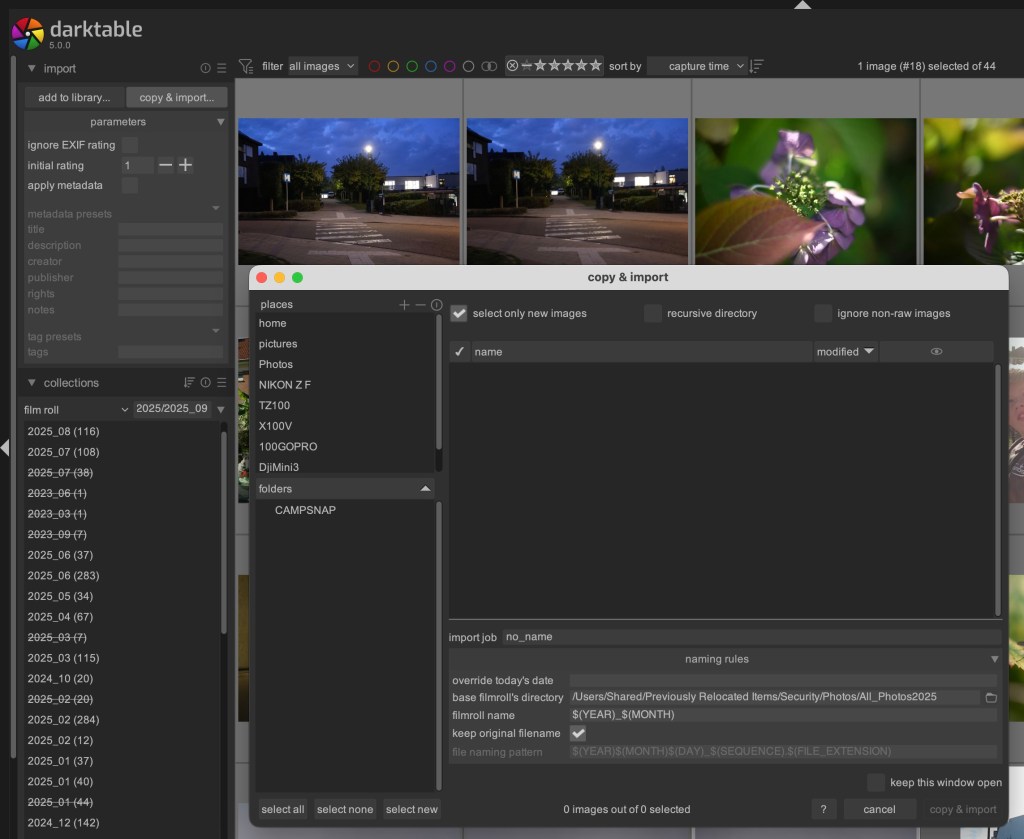The width and height of the screenshot is (1024, 839).
Task: Increase initial rating with plus button
Action: click(x=185, y=165)
